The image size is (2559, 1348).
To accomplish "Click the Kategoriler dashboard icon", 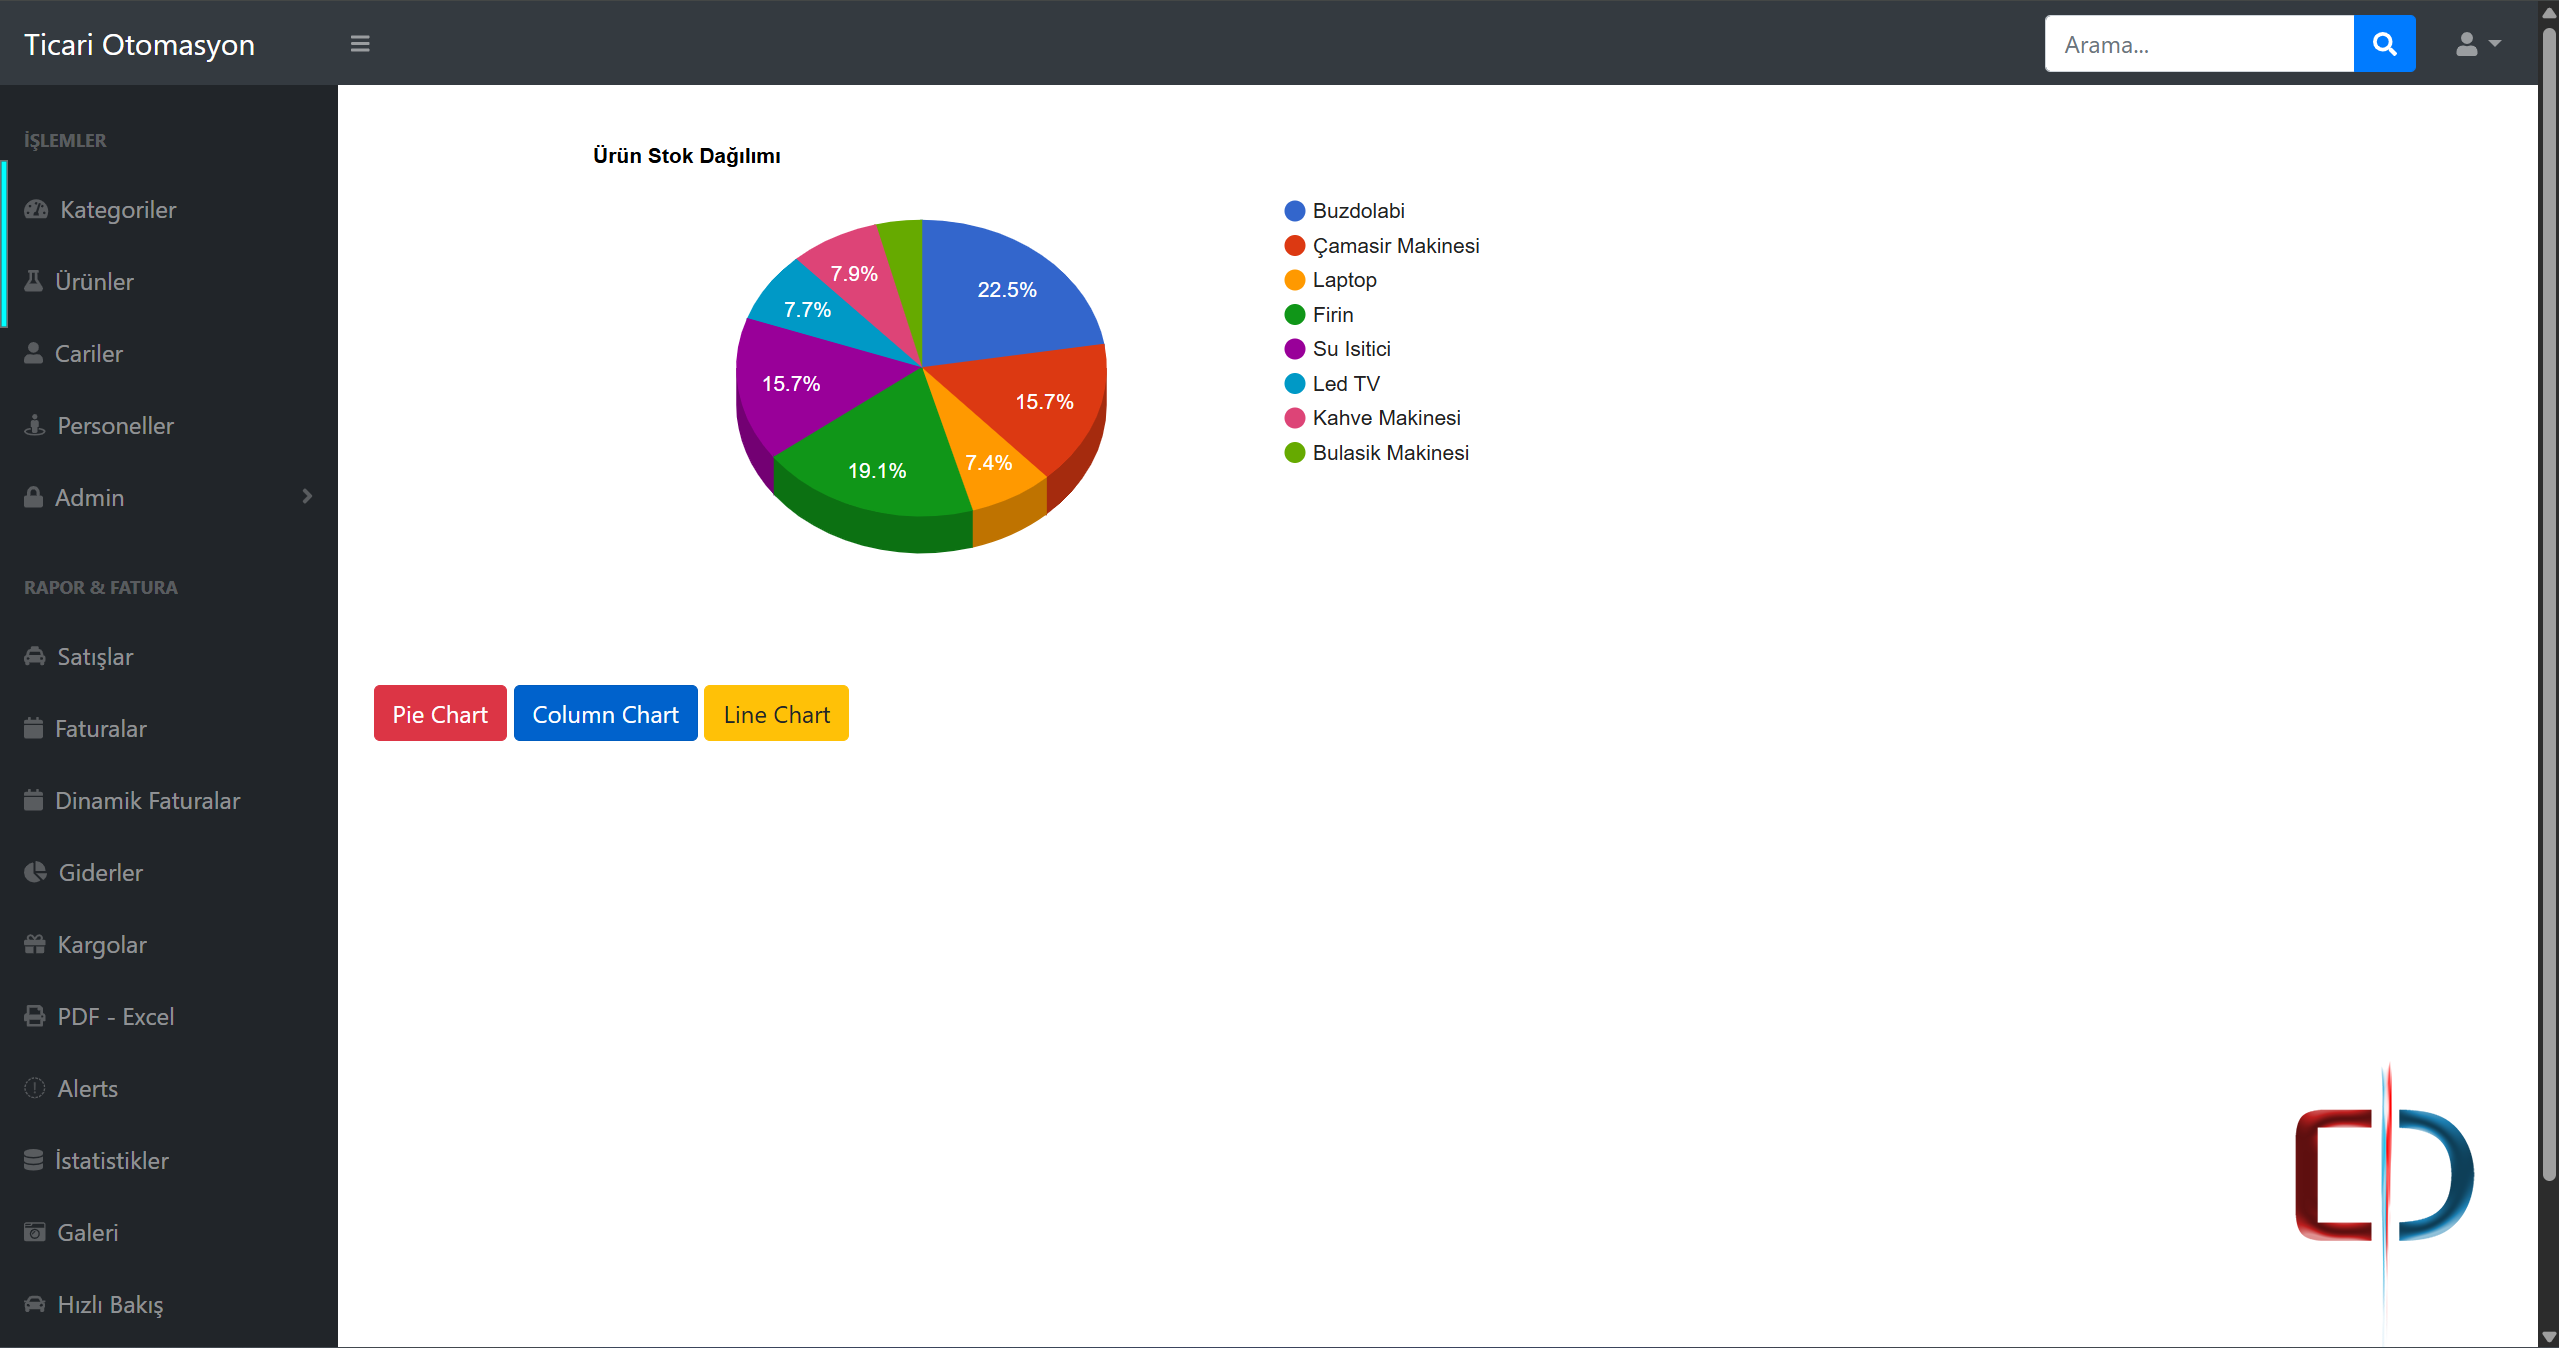I will coord(36,210).
